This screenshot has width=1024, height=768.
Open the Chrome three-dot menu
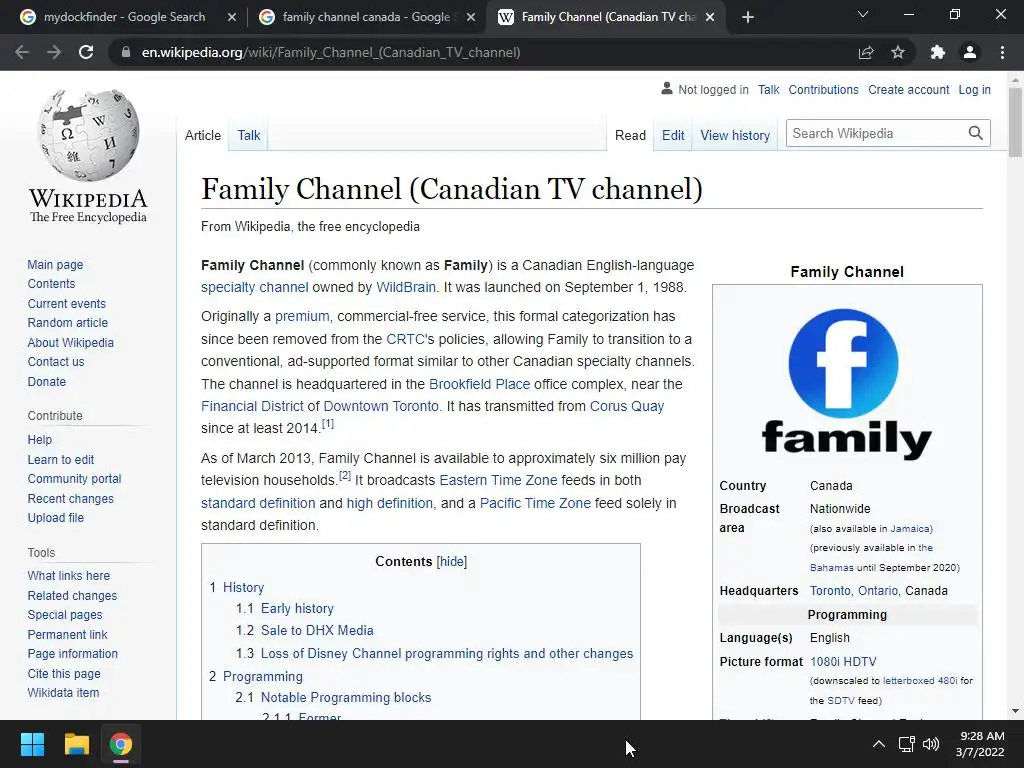1002,52
